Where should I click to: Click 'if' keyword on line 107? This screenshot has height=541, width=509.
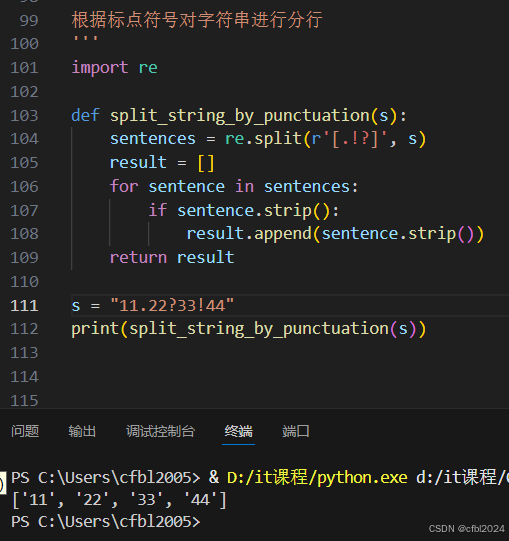(158, 210)
